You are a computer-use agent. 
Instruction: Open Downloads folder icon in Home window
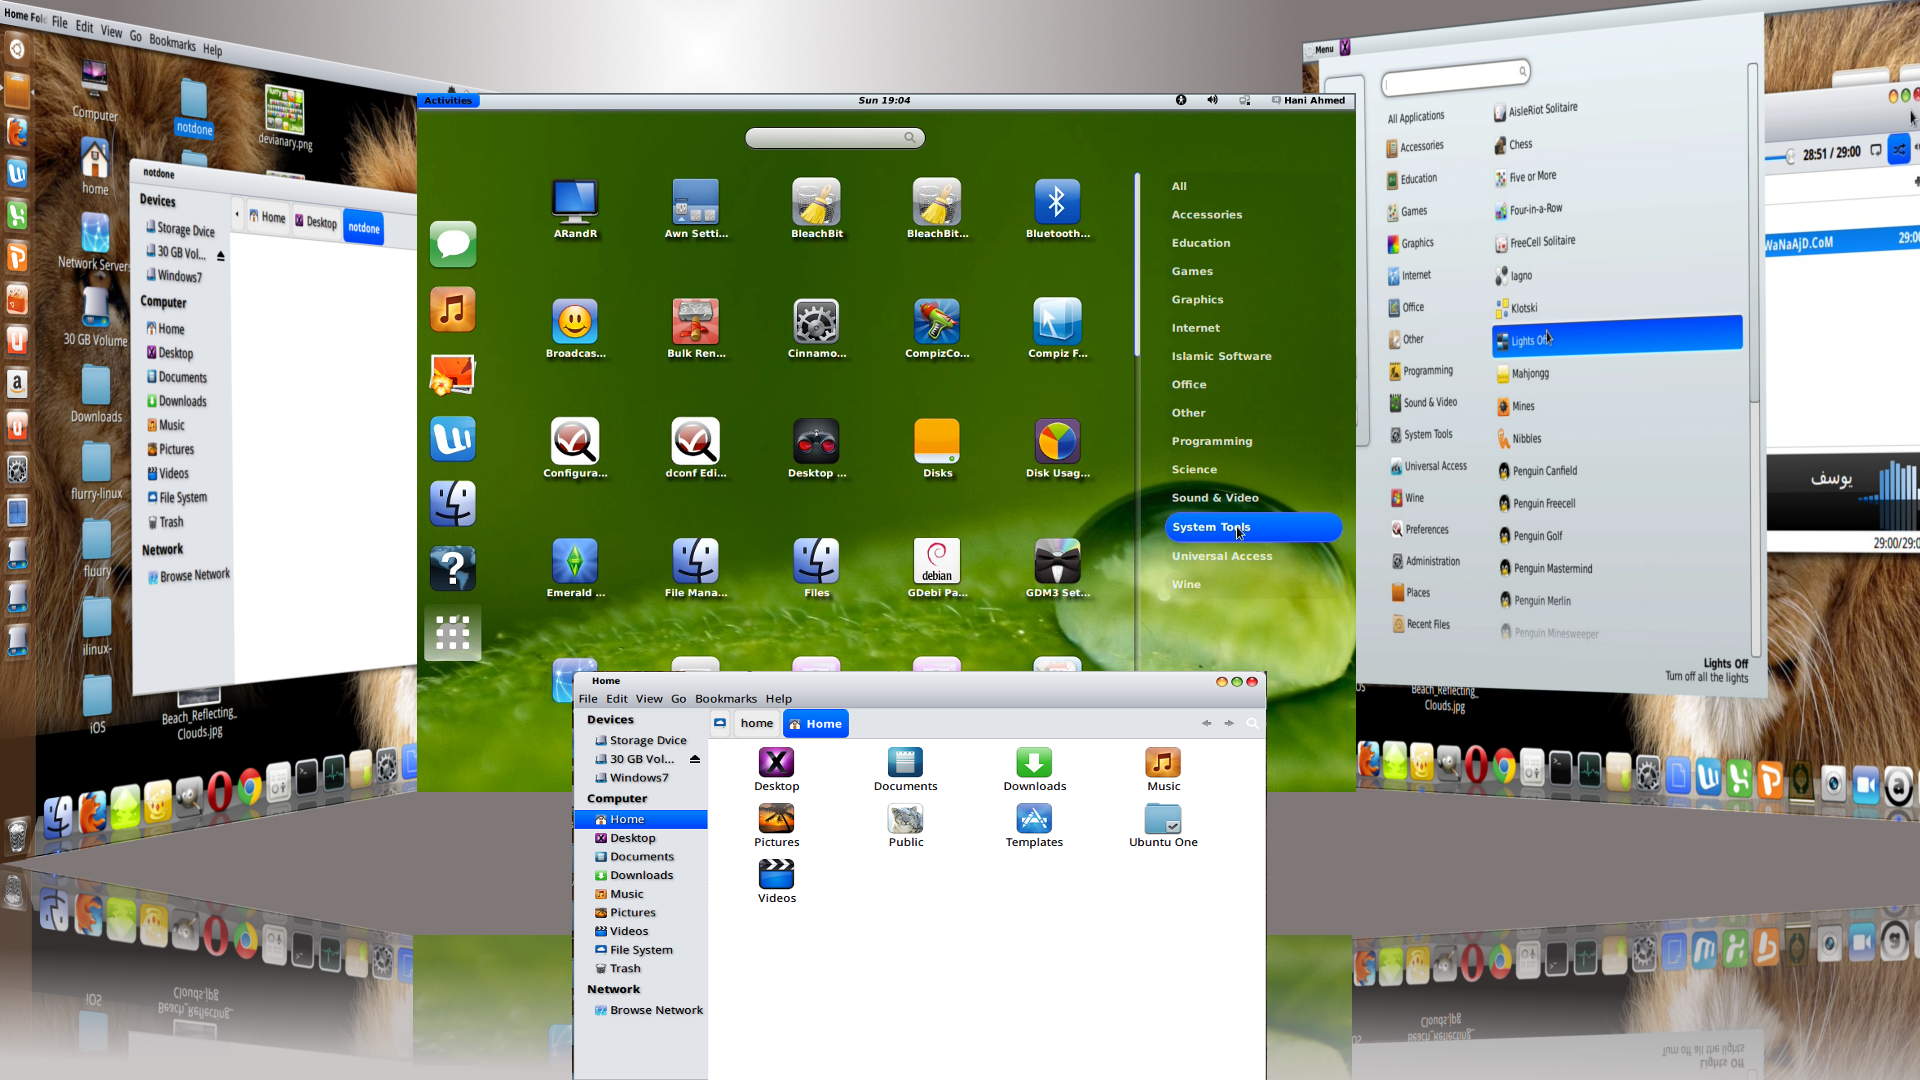point(1034,762)
